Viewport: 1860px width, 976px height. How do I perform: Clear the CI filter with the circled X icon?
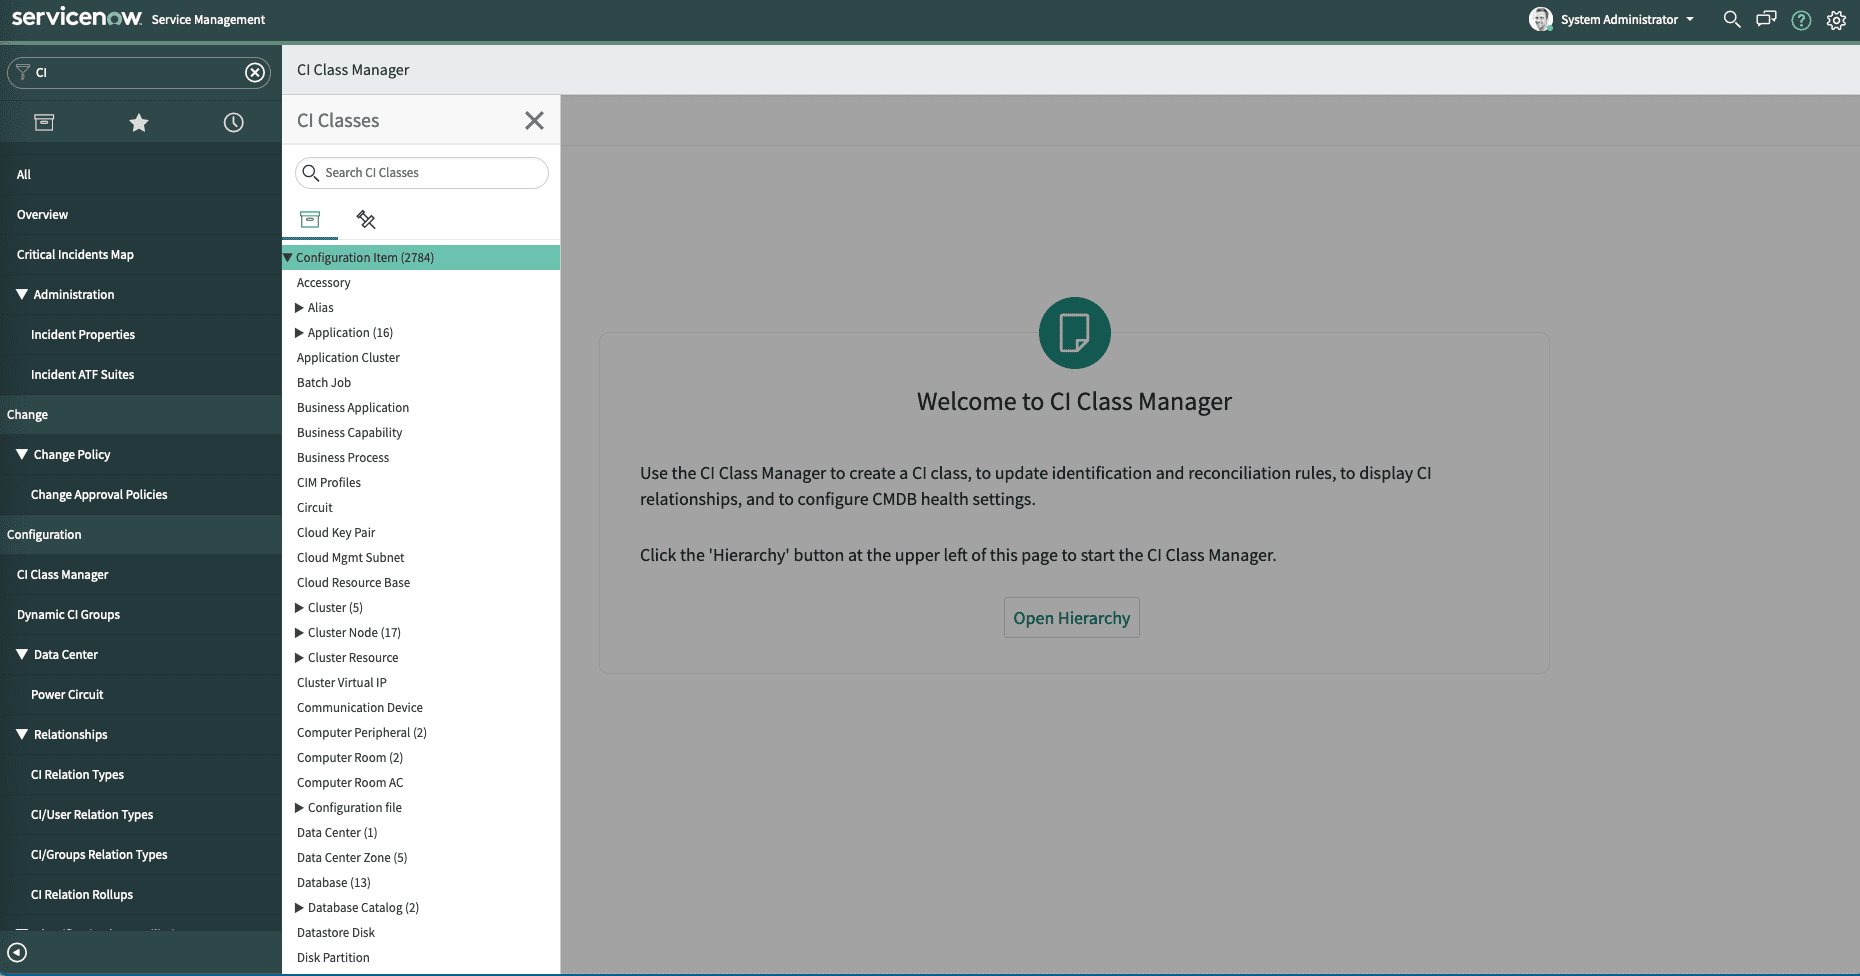pyautogui.click(x=255, y=72)
